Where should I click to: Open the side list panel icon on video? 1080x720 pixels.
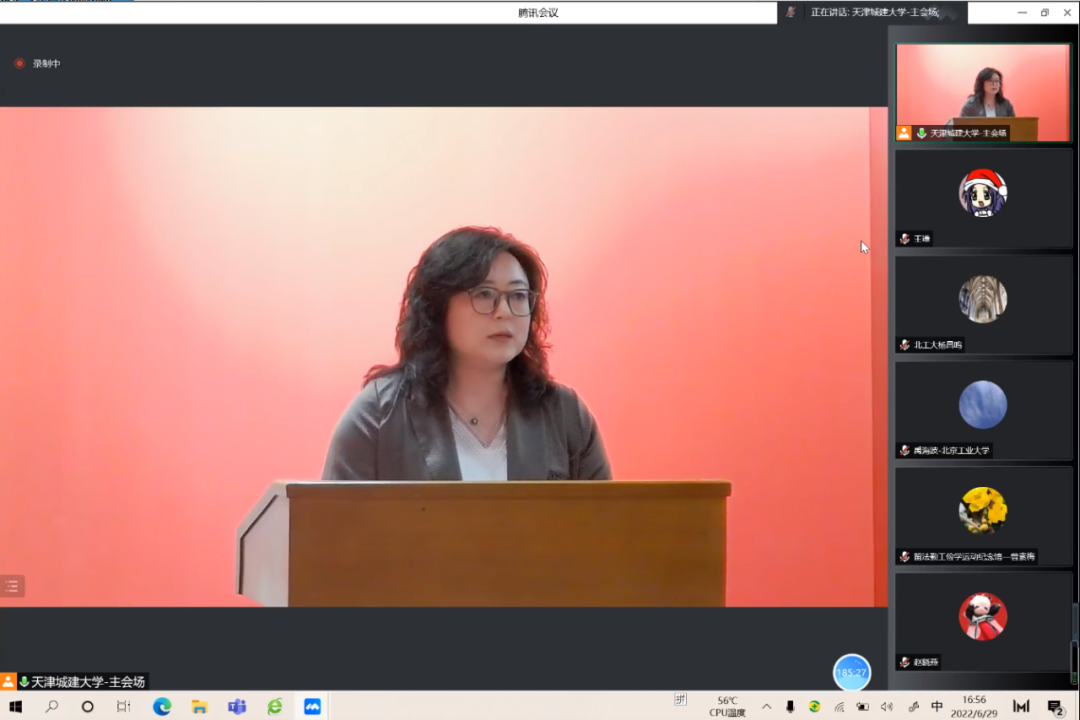coord(12,587)
